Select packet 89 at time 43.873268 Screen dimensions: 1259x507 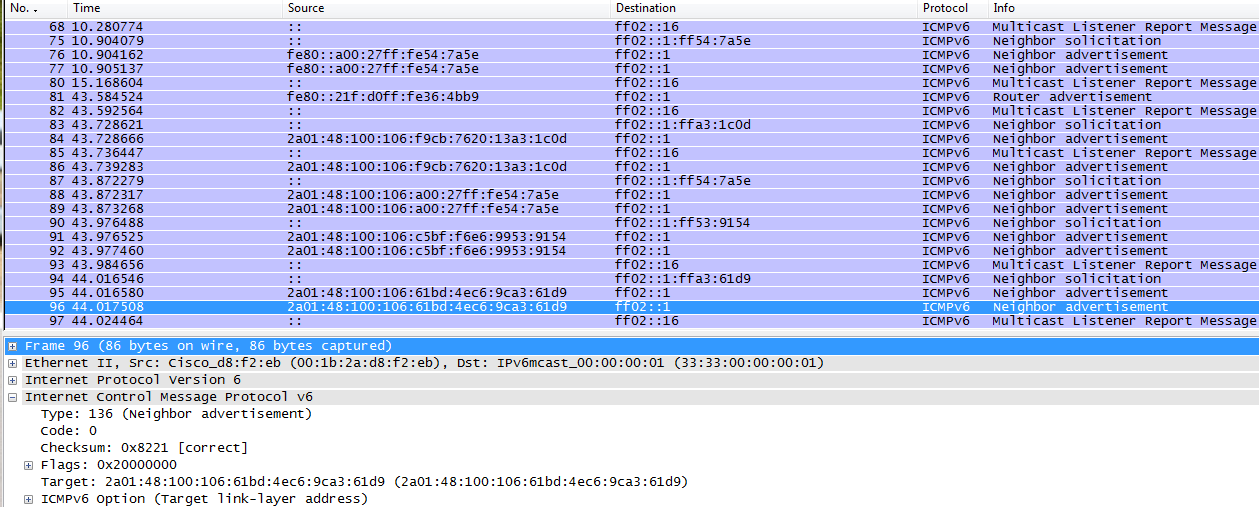click(x=630, y=209)
